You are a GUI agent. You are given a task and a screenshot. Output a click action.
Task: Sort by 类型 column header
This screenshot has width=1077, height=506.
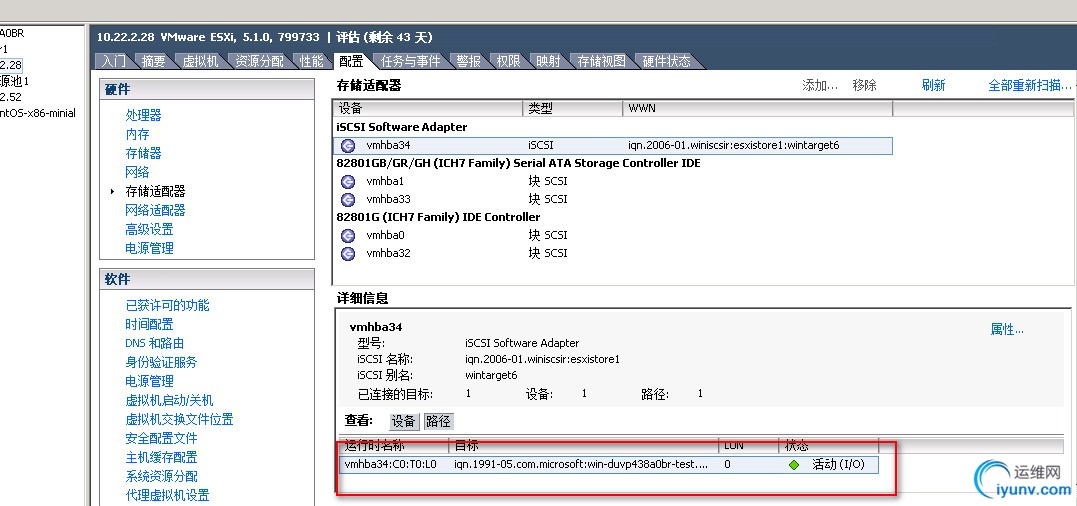click(x=574, y=108)
